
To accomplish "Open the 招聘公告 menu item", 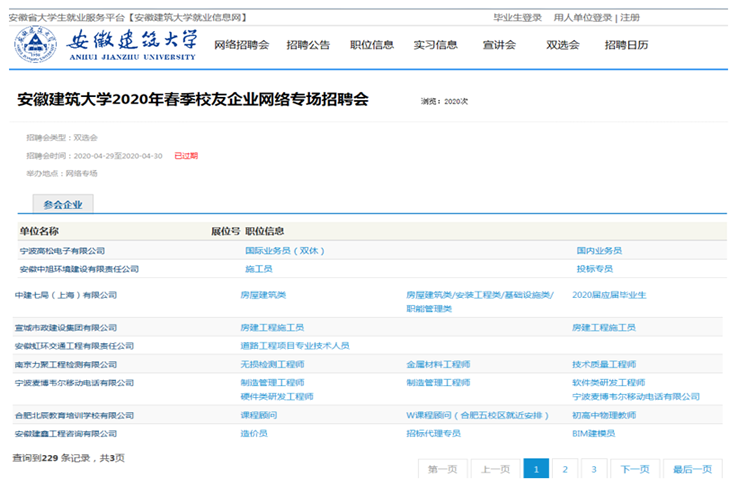I will (x=308, y=45).
